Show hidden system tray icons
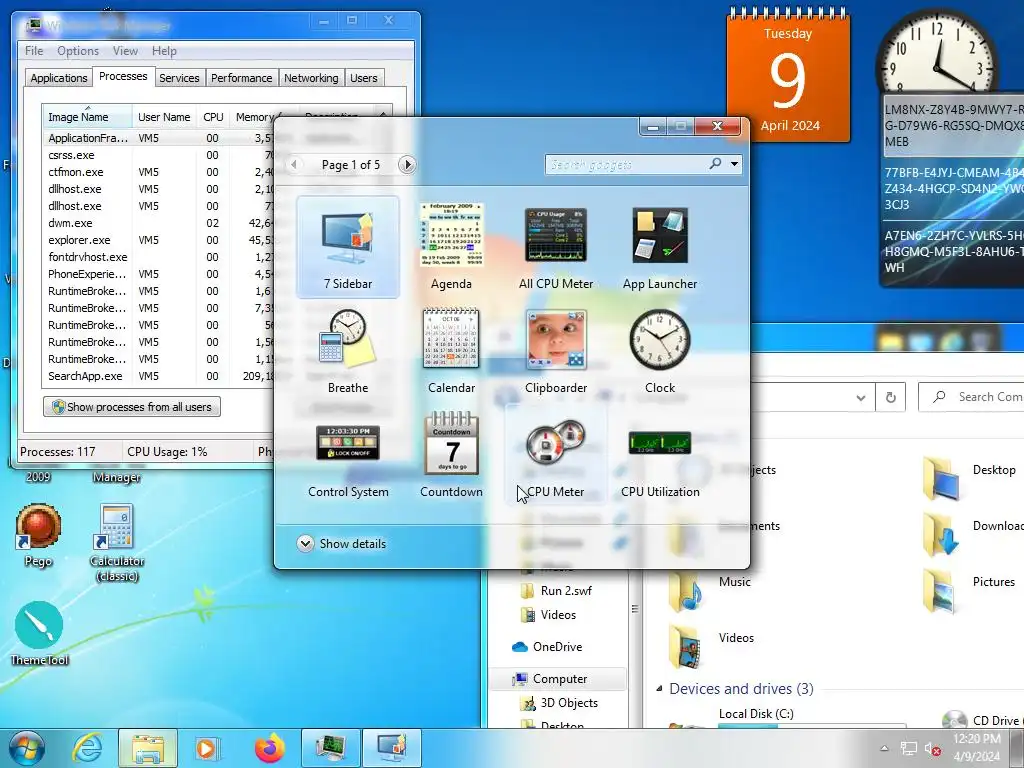This screenshot has width=1024, height=768. click(884, 748)
